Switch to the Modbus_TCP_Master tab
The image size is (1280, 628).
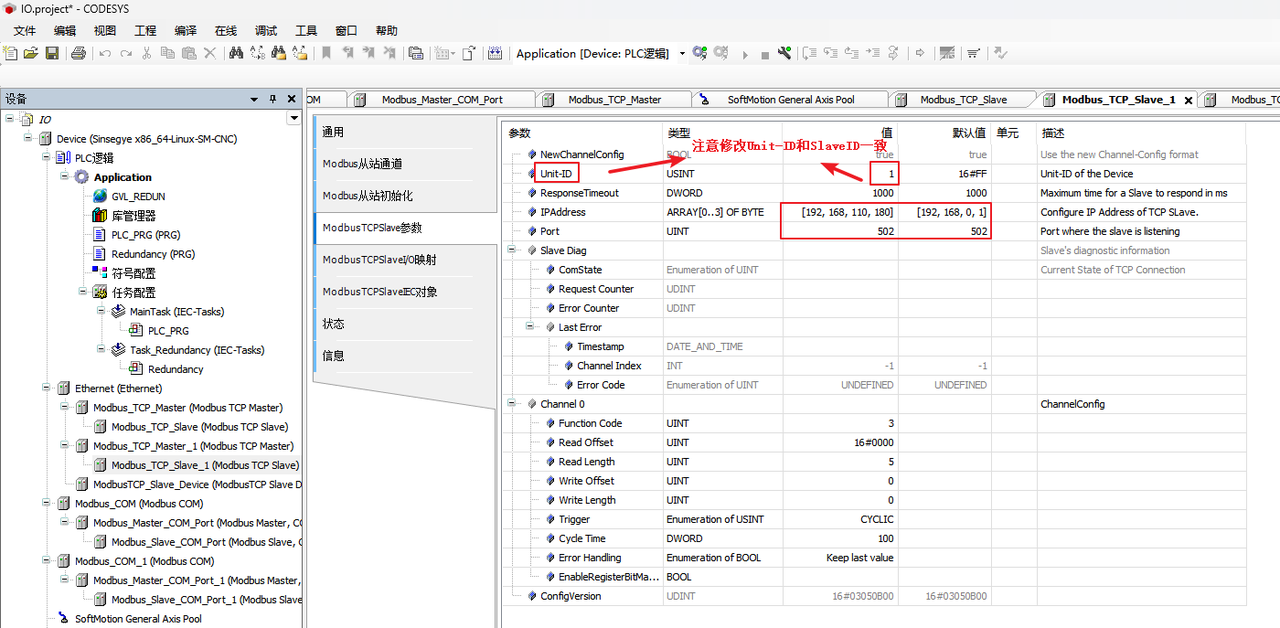coord(615,100)
